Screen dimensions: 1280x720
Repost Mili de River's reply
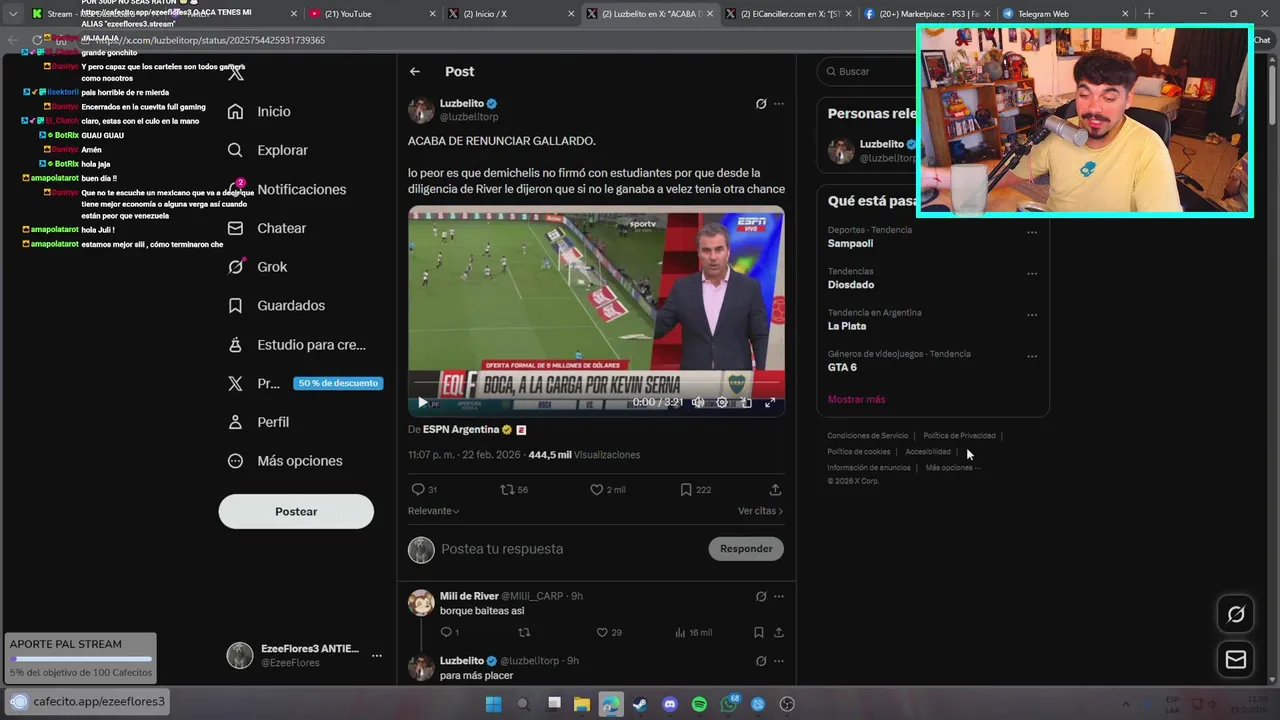click(x=524, y=633)
